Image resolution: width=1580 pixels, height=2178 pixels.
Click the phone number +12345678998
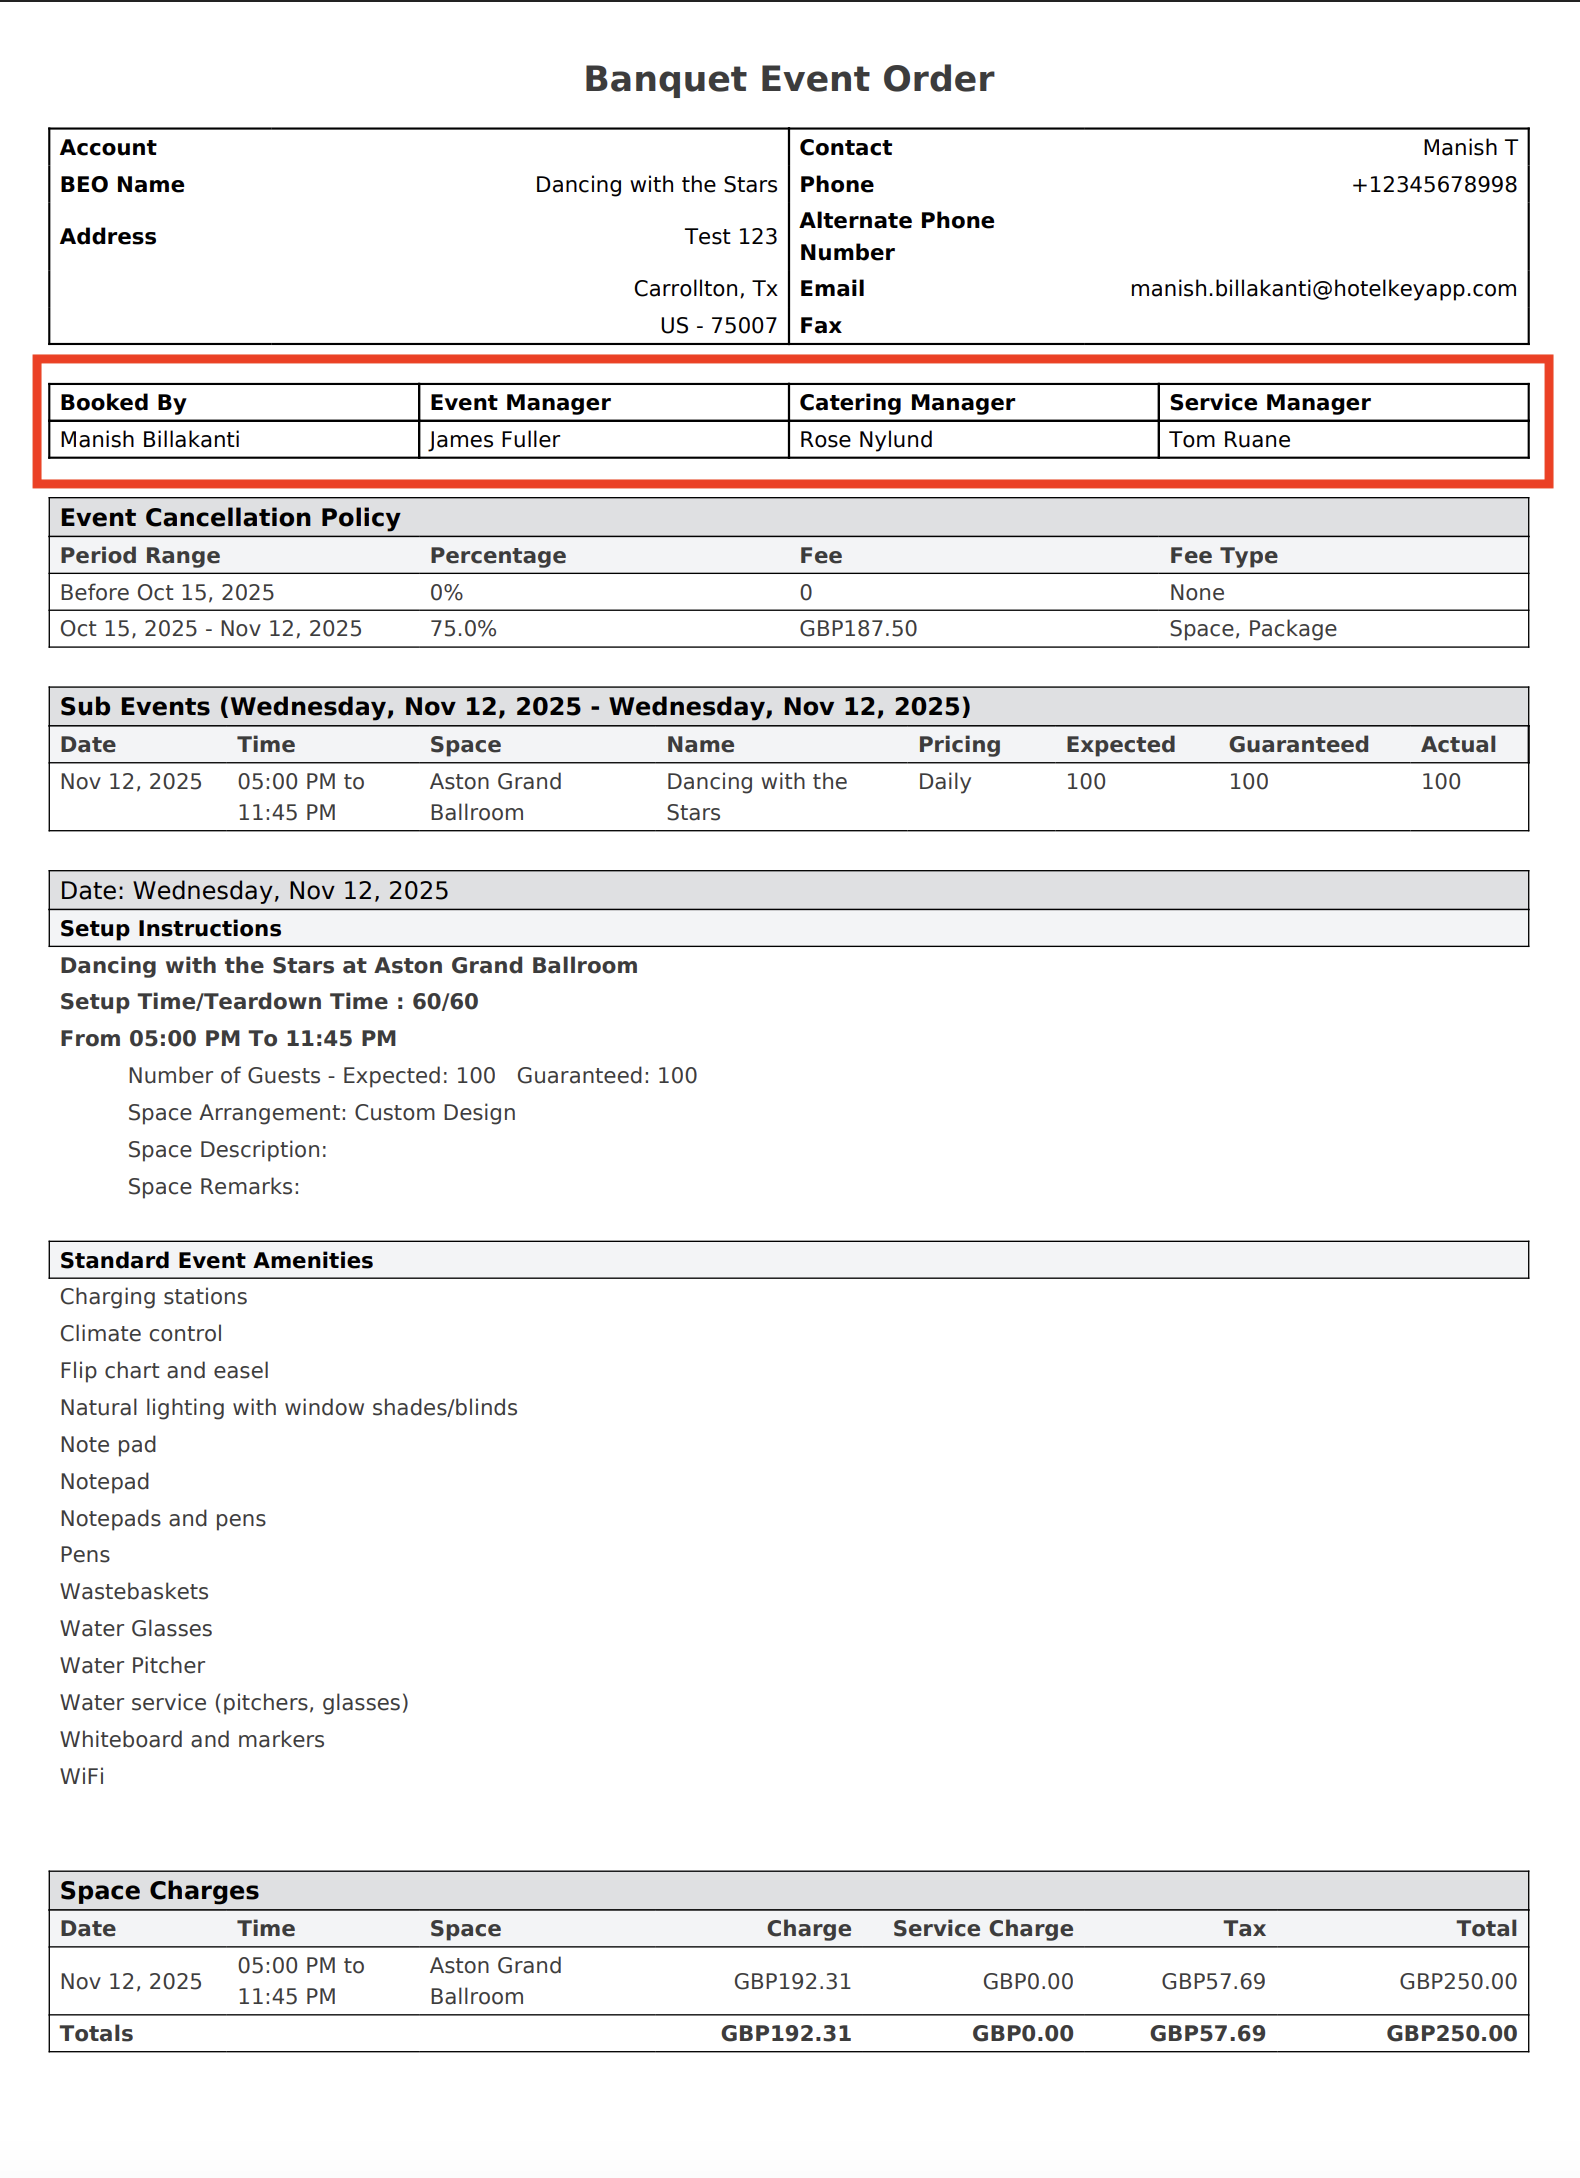(x=1433, y=185)
